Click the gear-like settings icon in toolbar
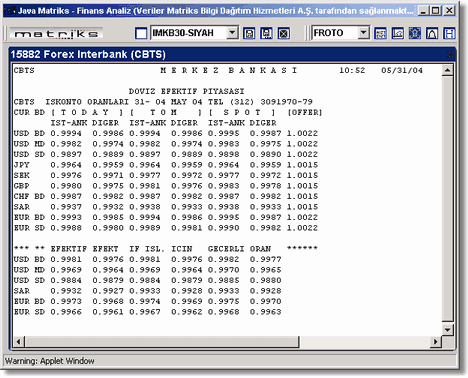Viewport: 468px width, 378px height. [x=415, y=33]
